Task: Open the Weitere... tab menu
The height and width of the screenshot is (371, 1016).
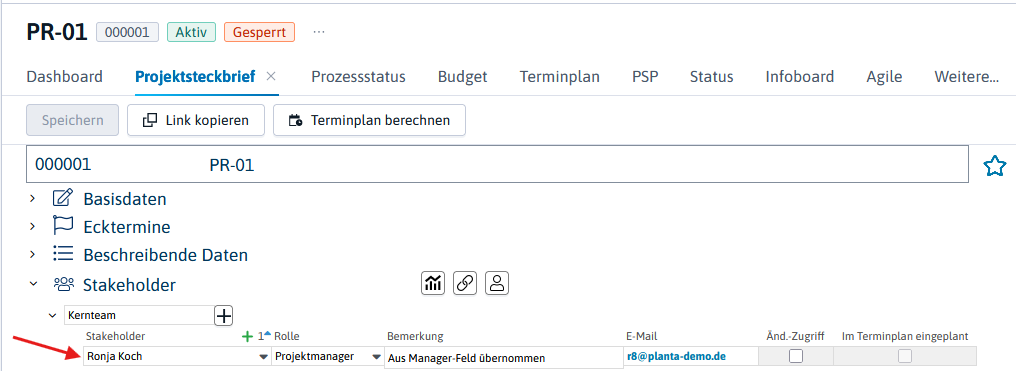Action: (966, 76)
